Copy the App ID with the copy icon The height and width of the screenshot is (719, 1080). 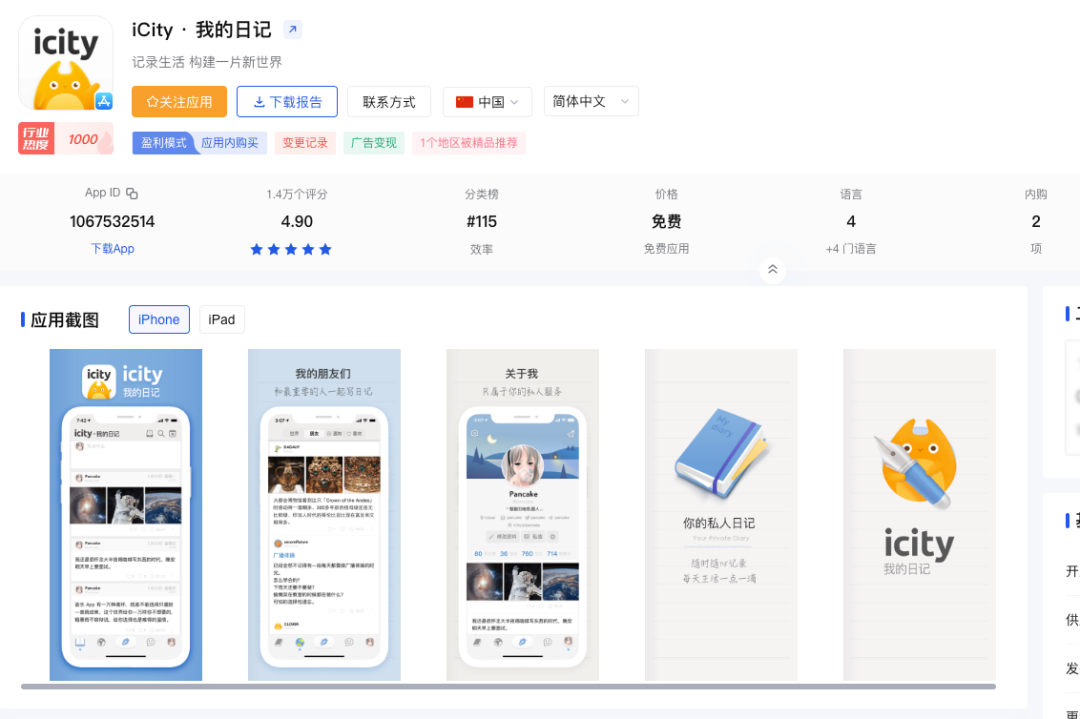[x=132, y=194]
